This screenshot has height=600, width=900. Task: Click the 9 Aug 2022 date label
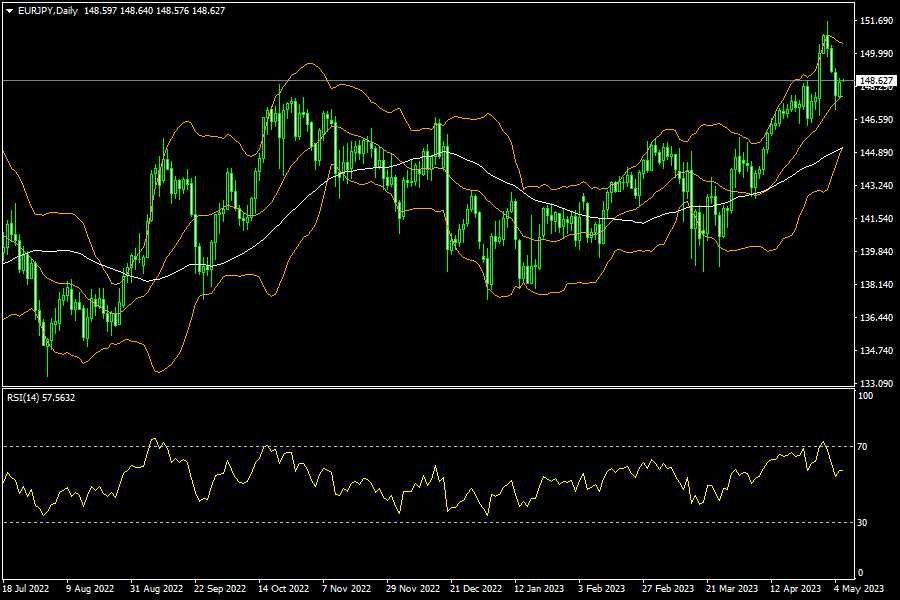(90, 589)
